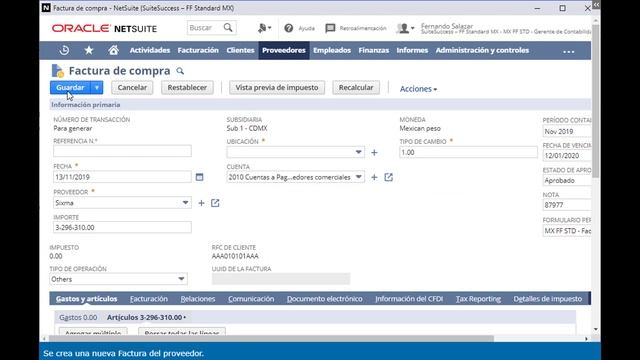Switch to the Comunicación tab
The image size is (640, 360).
[251, 299]
